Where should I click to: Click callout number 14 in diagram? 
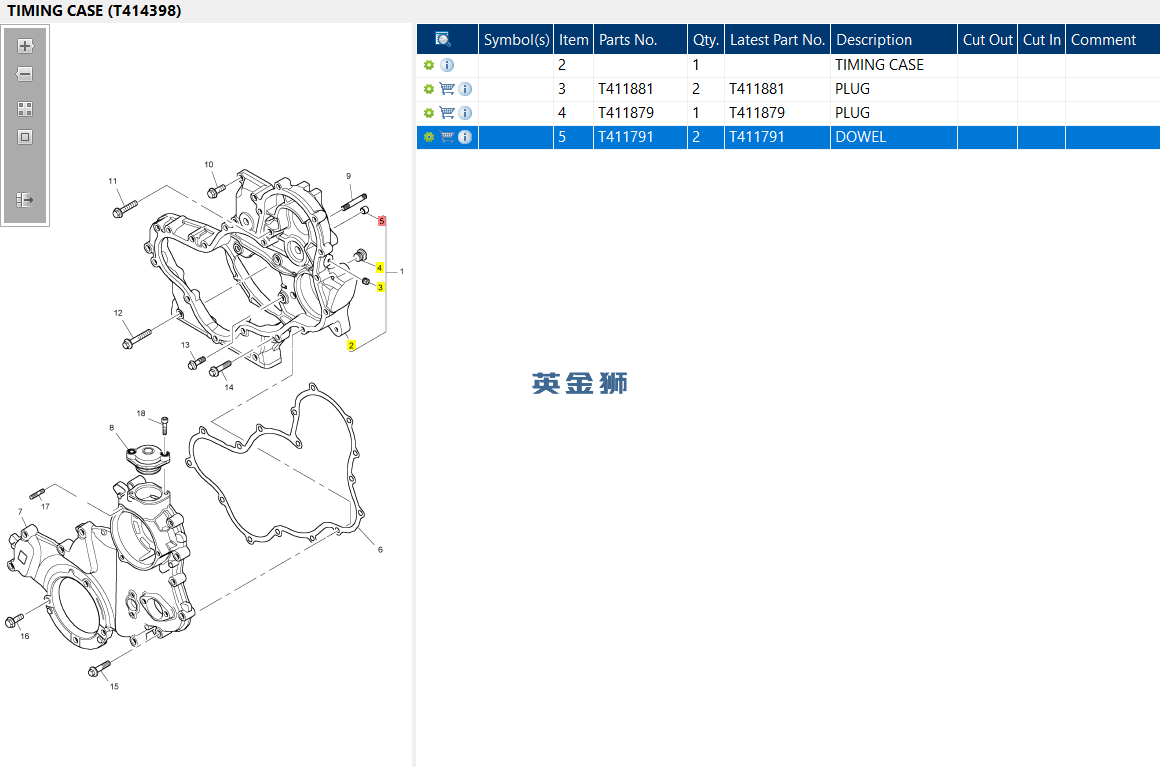229,387
